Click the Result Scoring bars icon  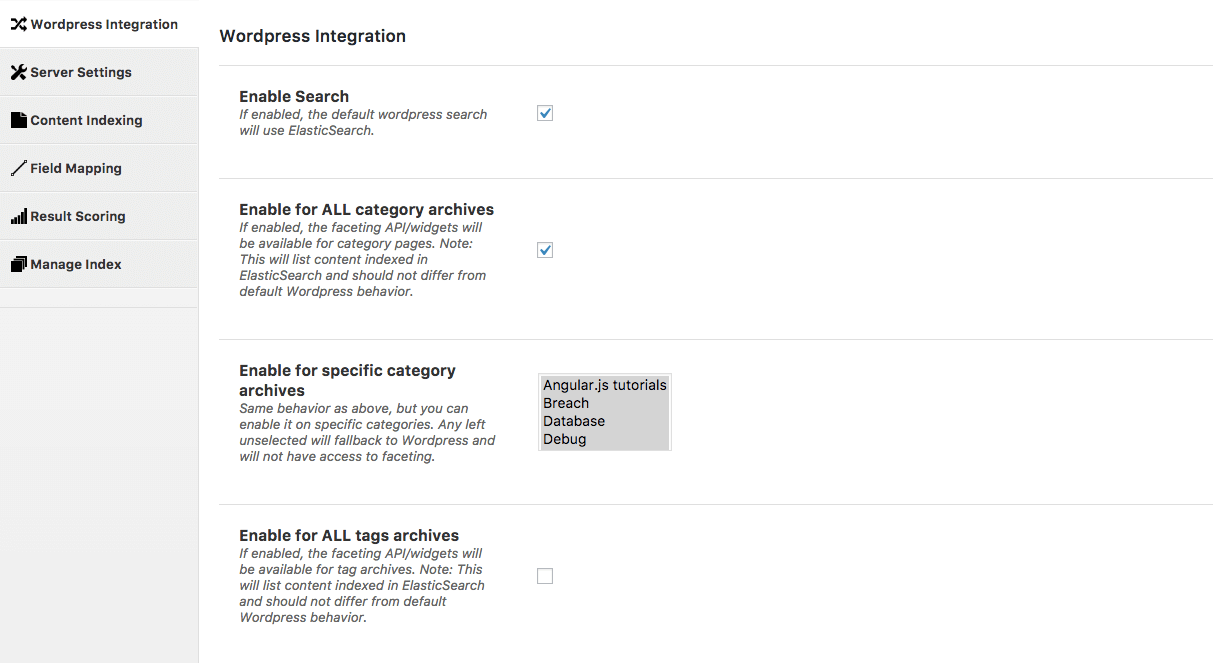click(18, 216)
